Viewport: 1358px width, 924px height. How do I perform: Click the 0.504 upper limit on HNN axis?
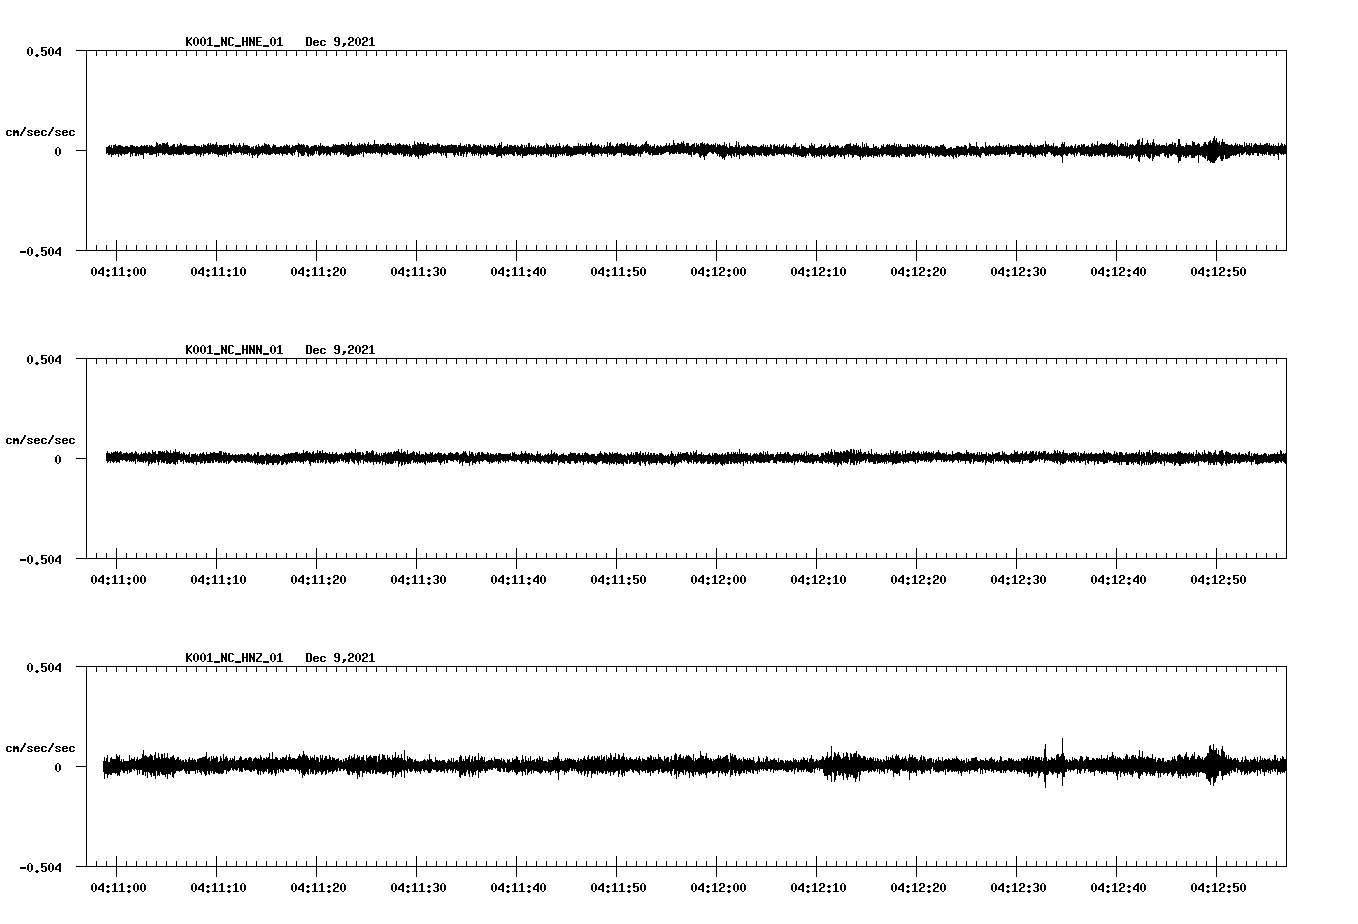coord(44,359)
